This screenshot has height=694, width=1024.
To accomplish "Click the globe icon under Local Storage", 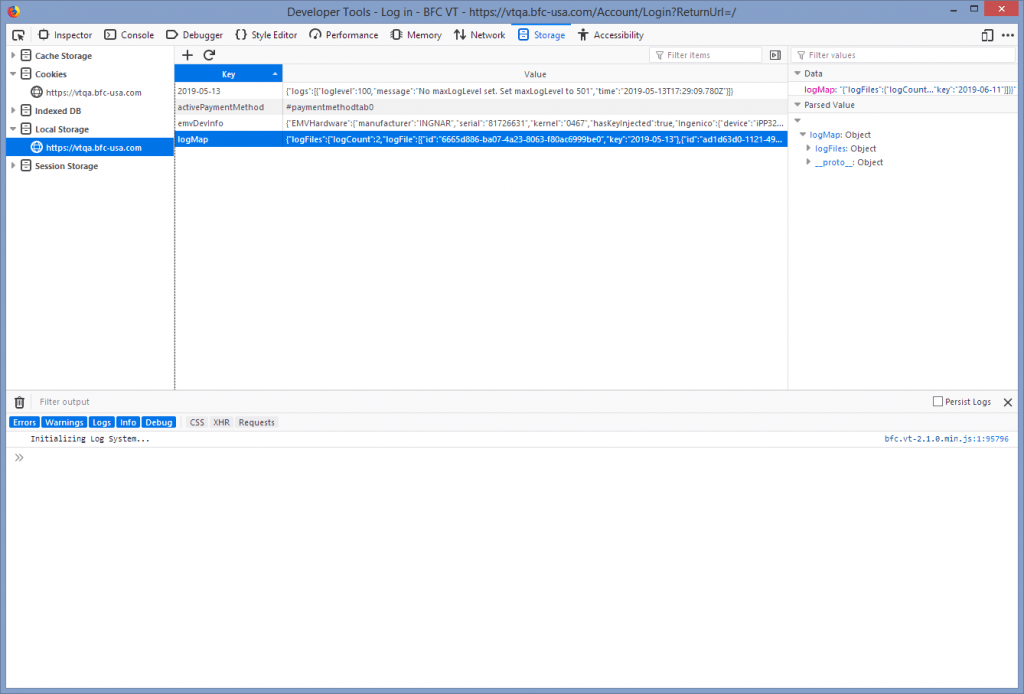I will click(x=37, y=147).
